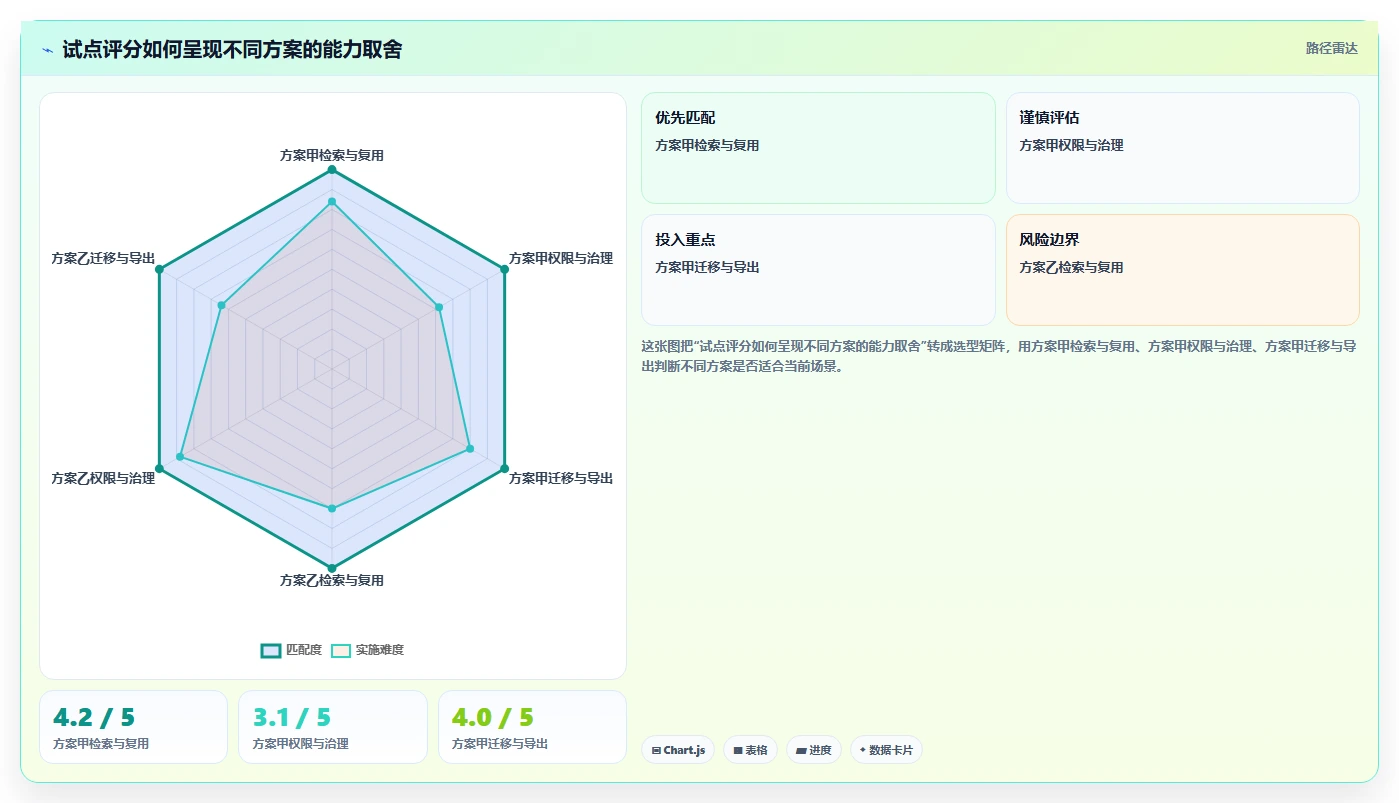Click the 实施难度 legend label

coord(380,650)
